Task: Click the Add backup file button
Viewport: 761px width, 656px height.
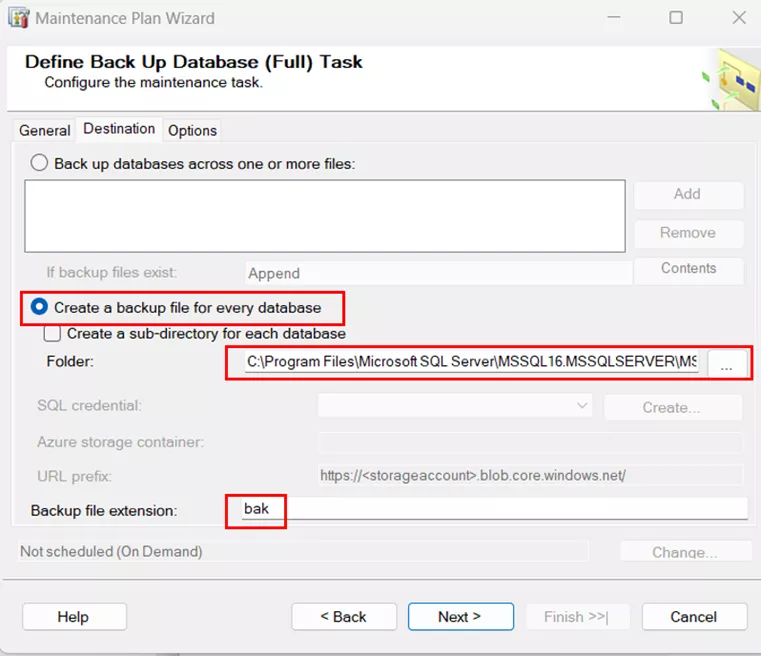Action: point(688,195)
